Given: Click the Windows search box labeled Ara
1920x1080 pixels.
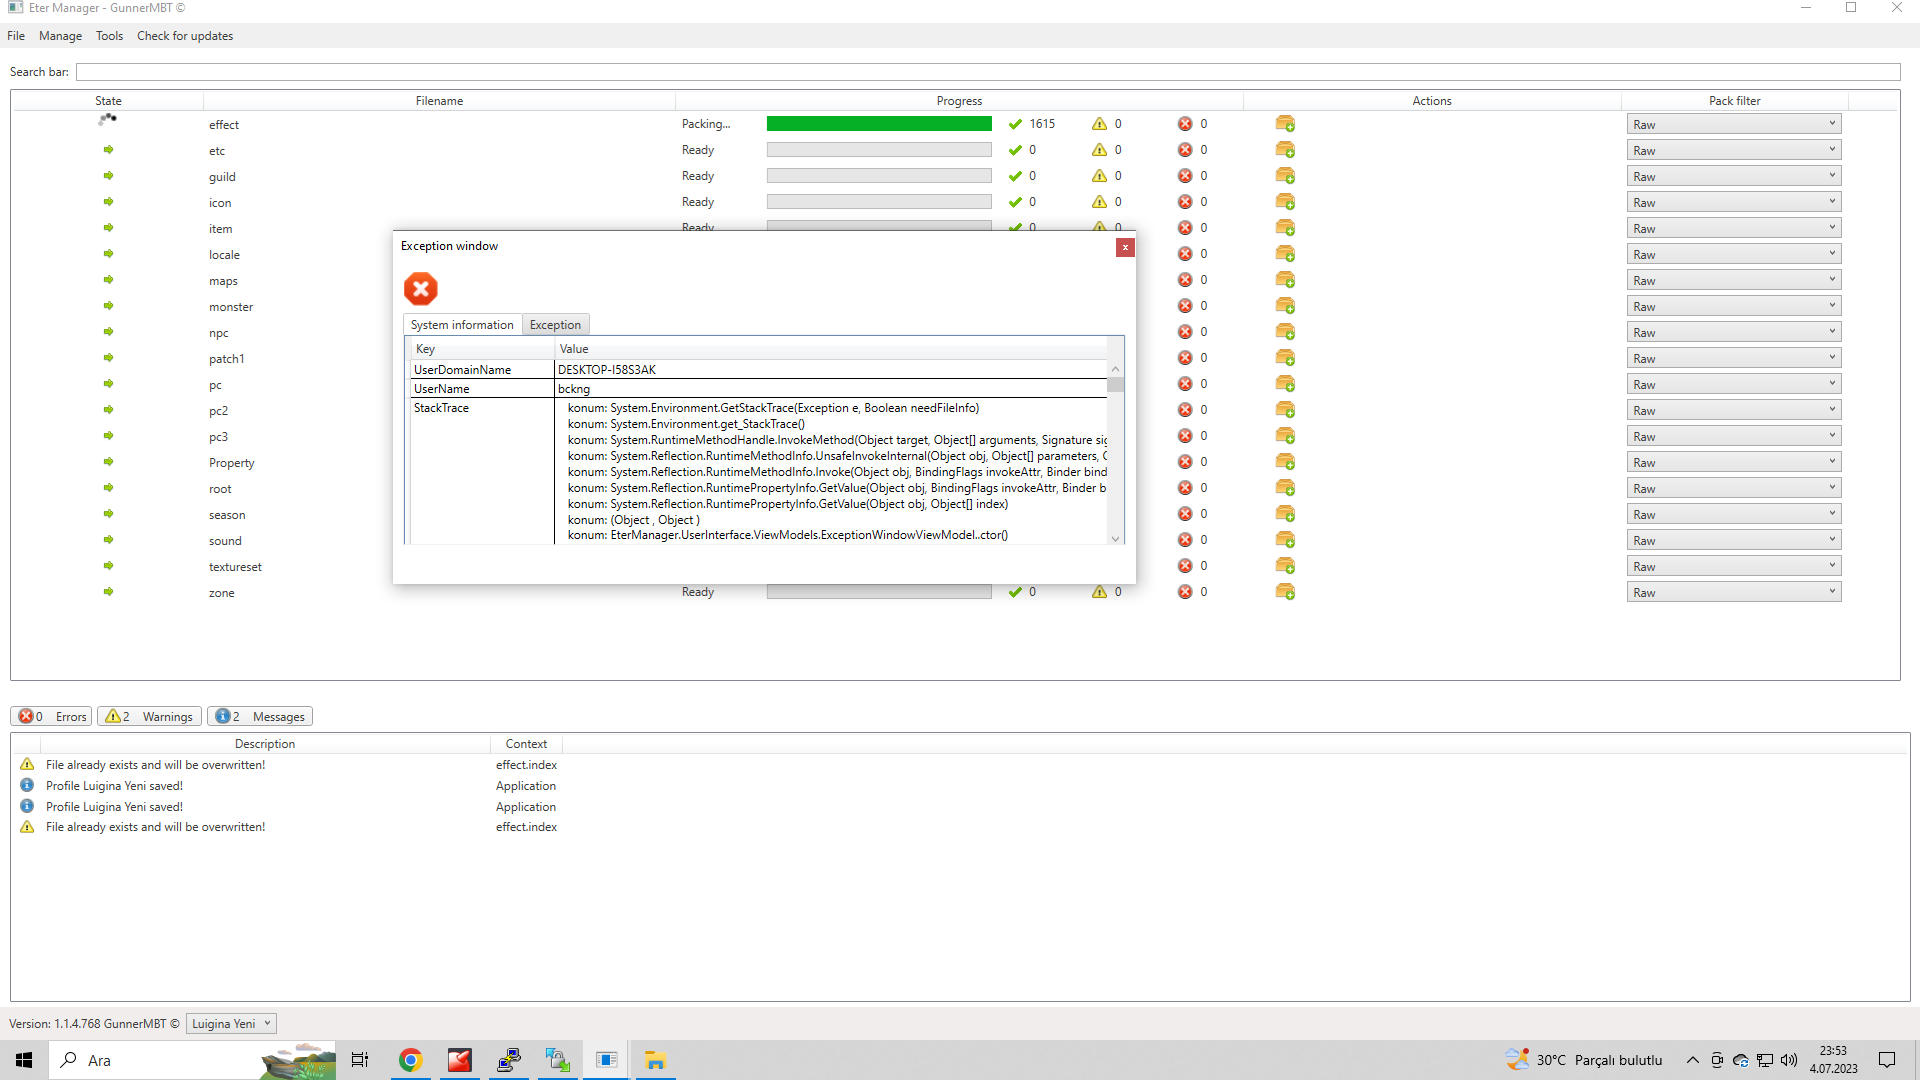Looking at the screenshot, I should tap(193, 1060).
